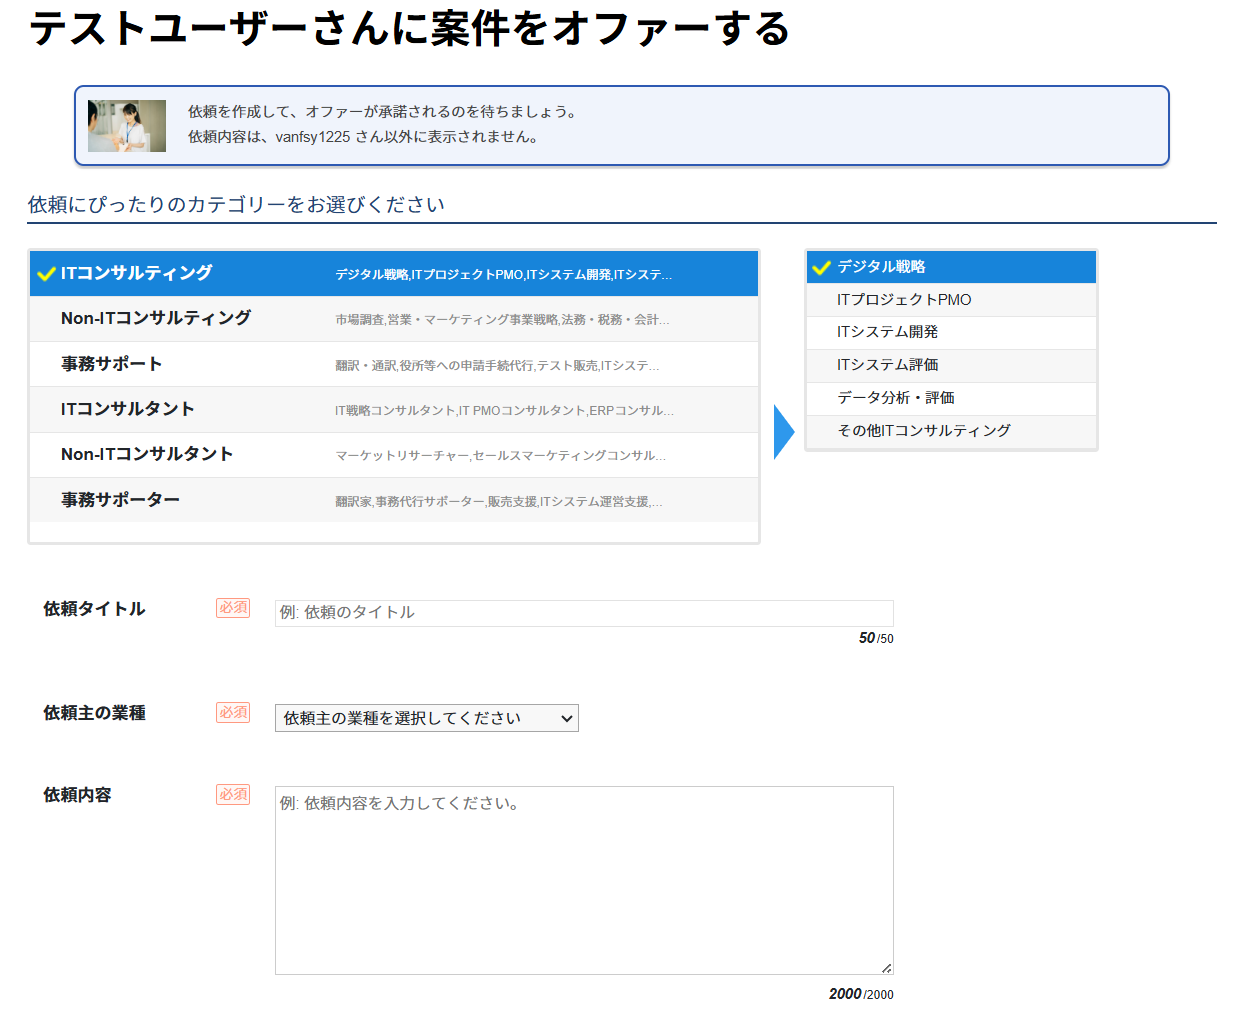This screenshot has width=1242, height=1009.
Task: Select その他ITコンサルティング subcategory
Action: click(x=951, y=431)
